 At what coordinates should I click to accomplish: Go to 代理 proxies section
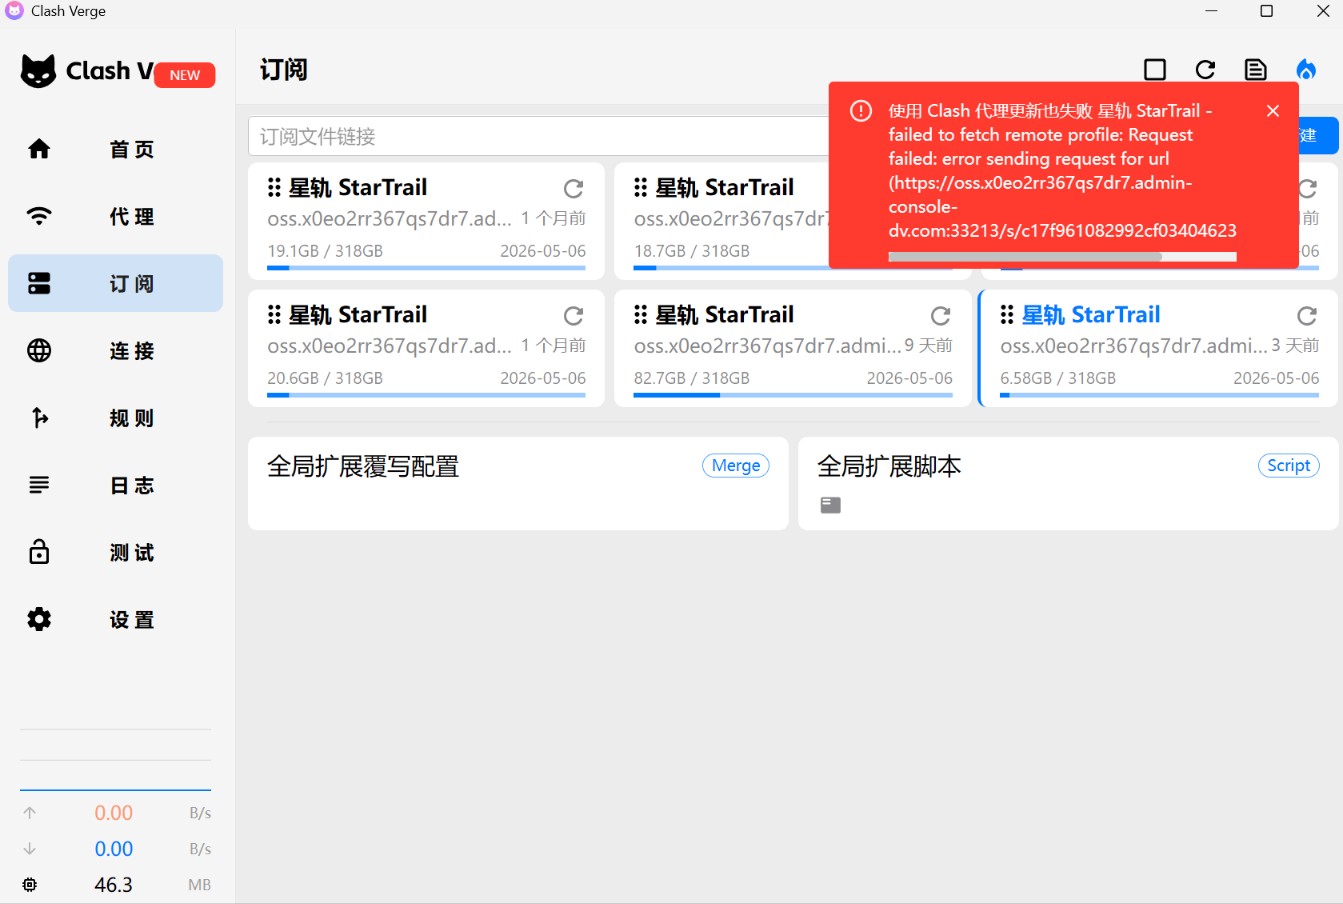[115, 216]
